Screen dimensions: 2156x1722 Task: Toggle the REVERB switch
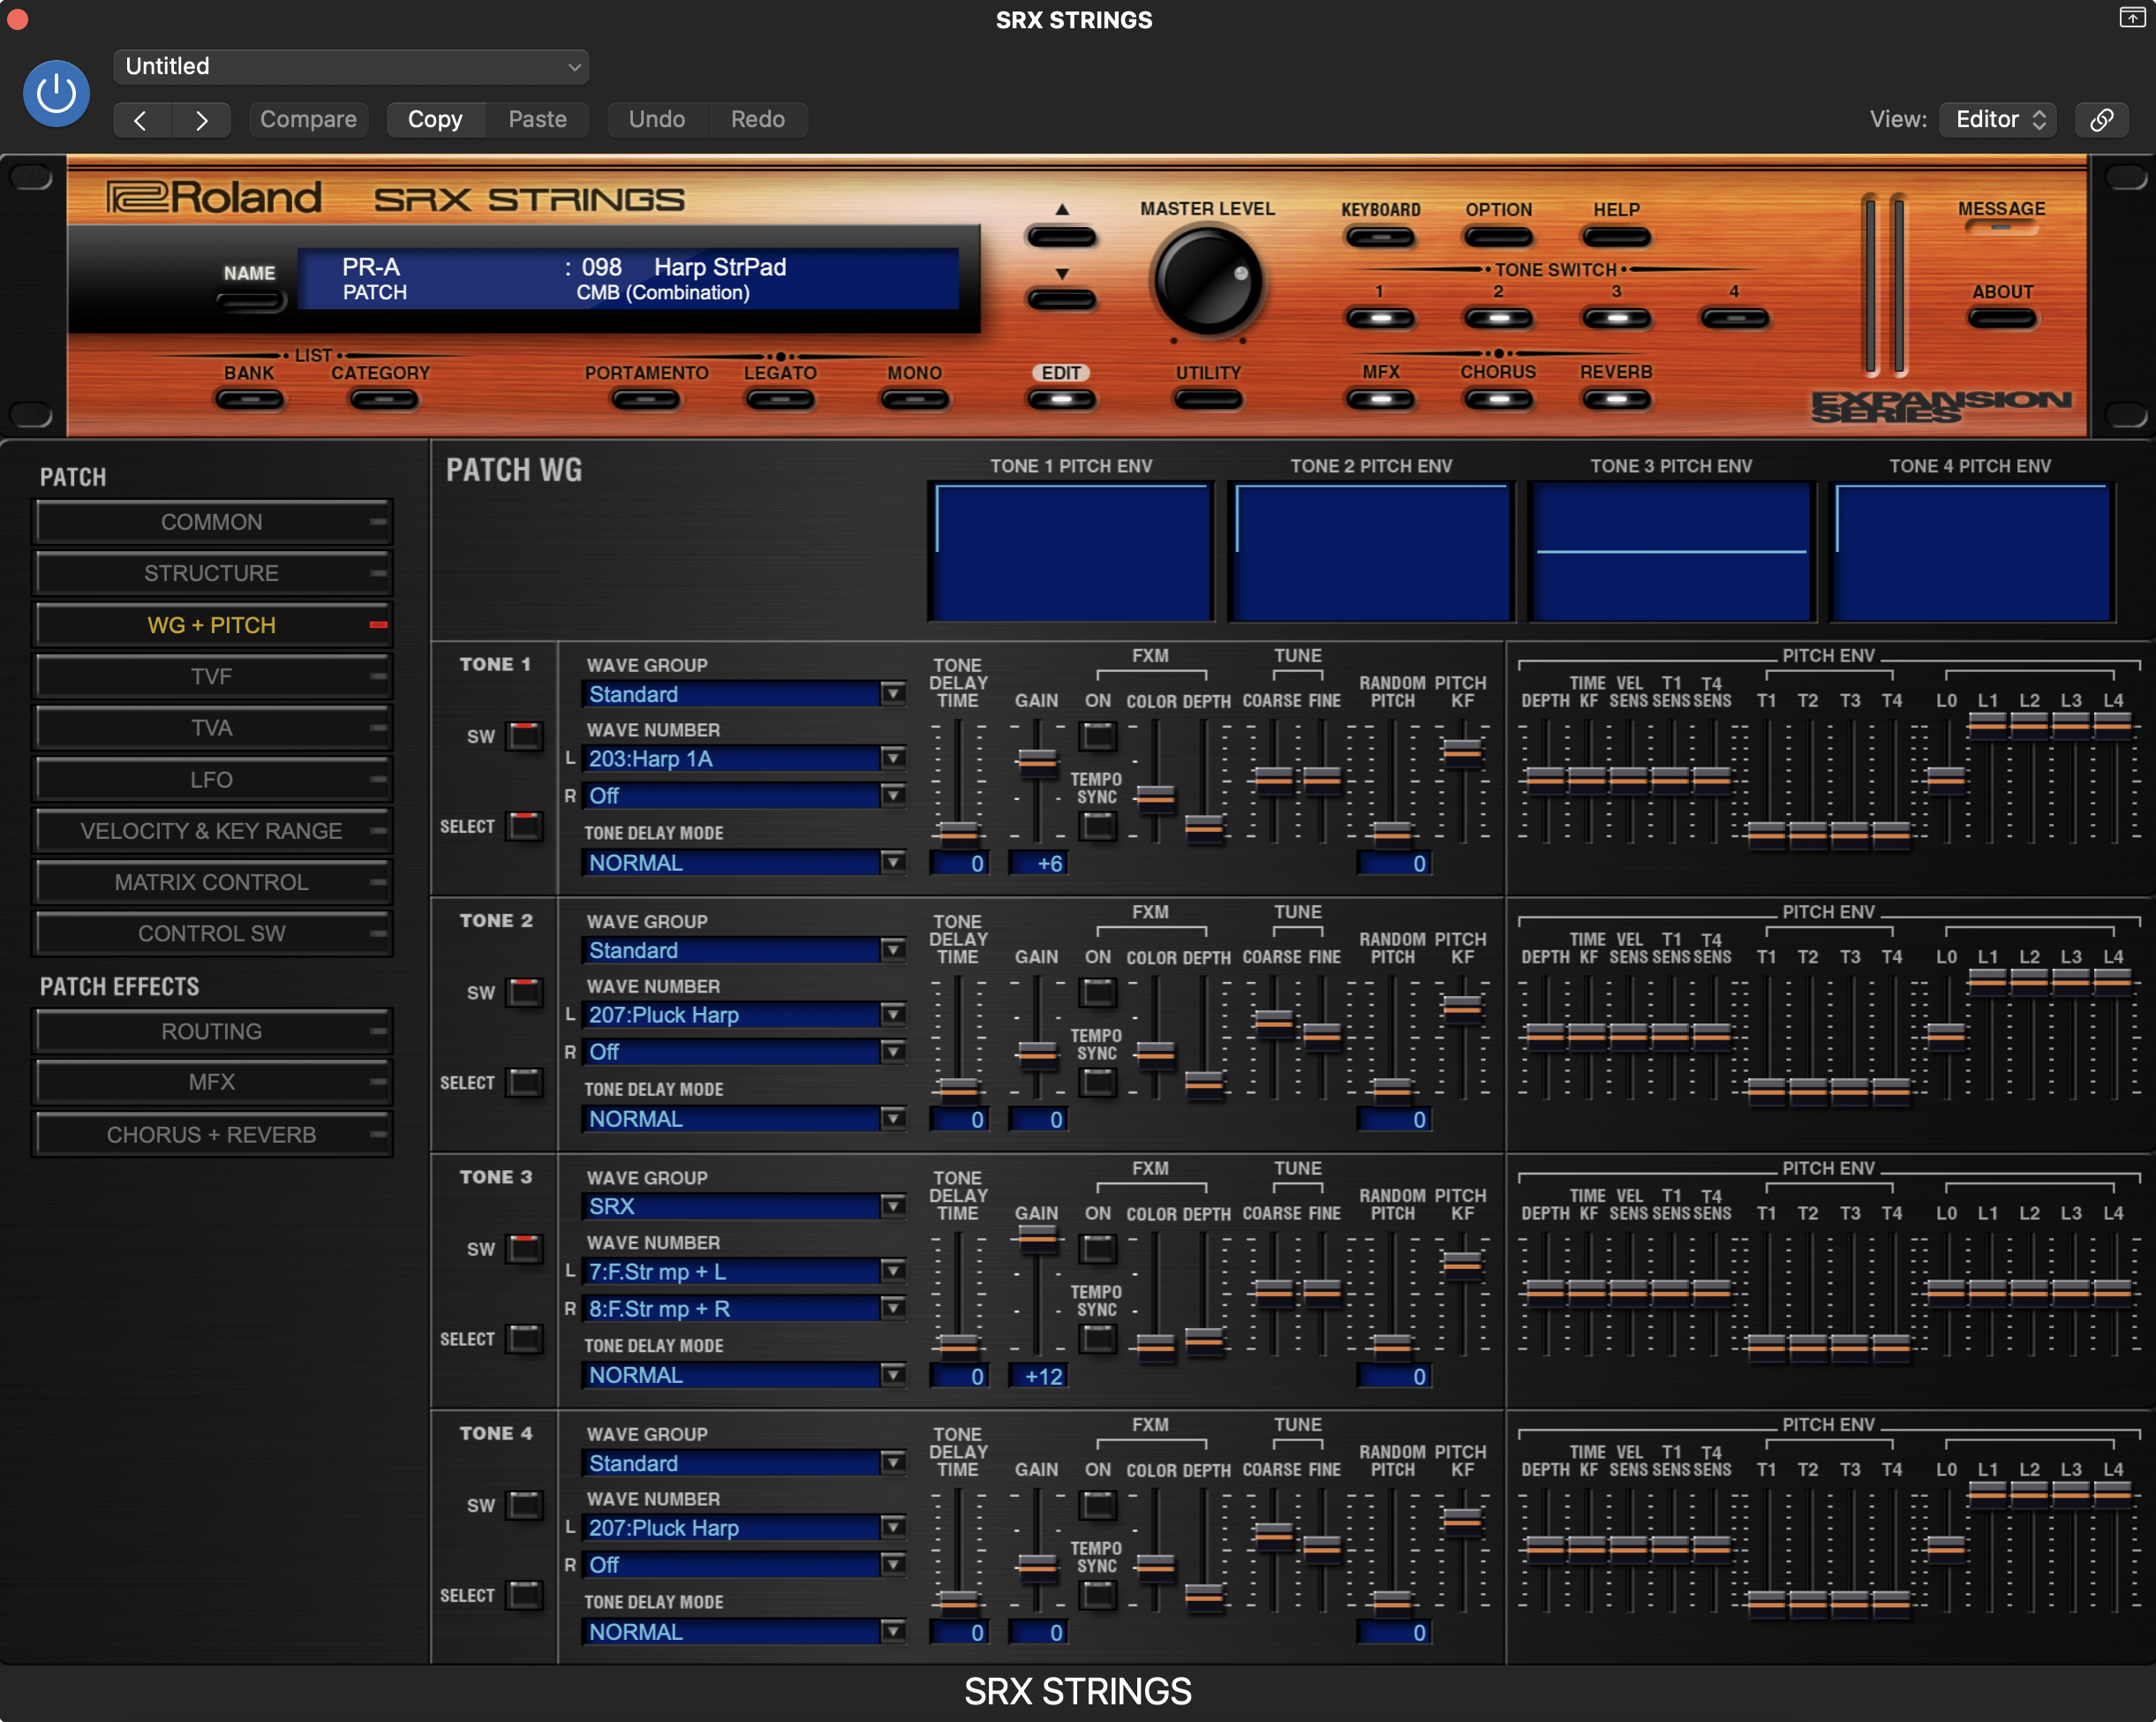point(1616,400)
